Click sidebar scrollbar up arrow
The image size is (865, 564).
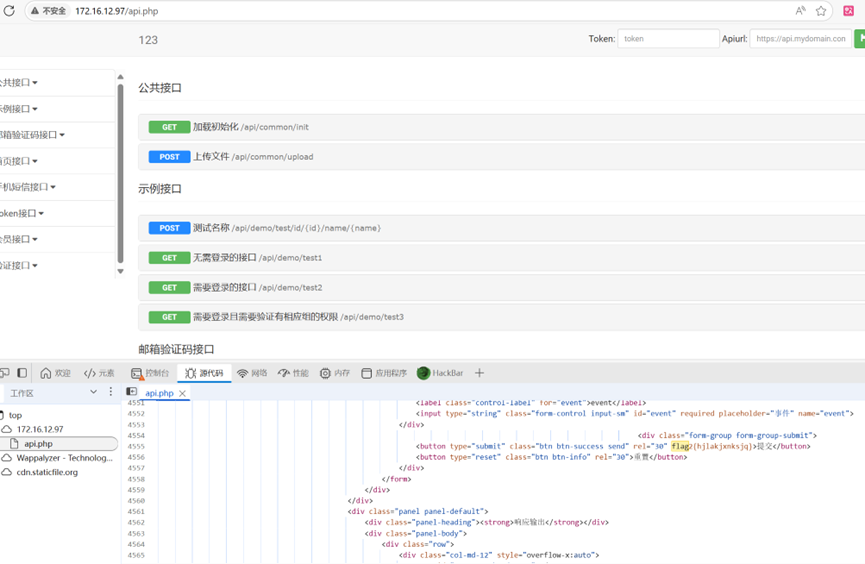point(120,77)
